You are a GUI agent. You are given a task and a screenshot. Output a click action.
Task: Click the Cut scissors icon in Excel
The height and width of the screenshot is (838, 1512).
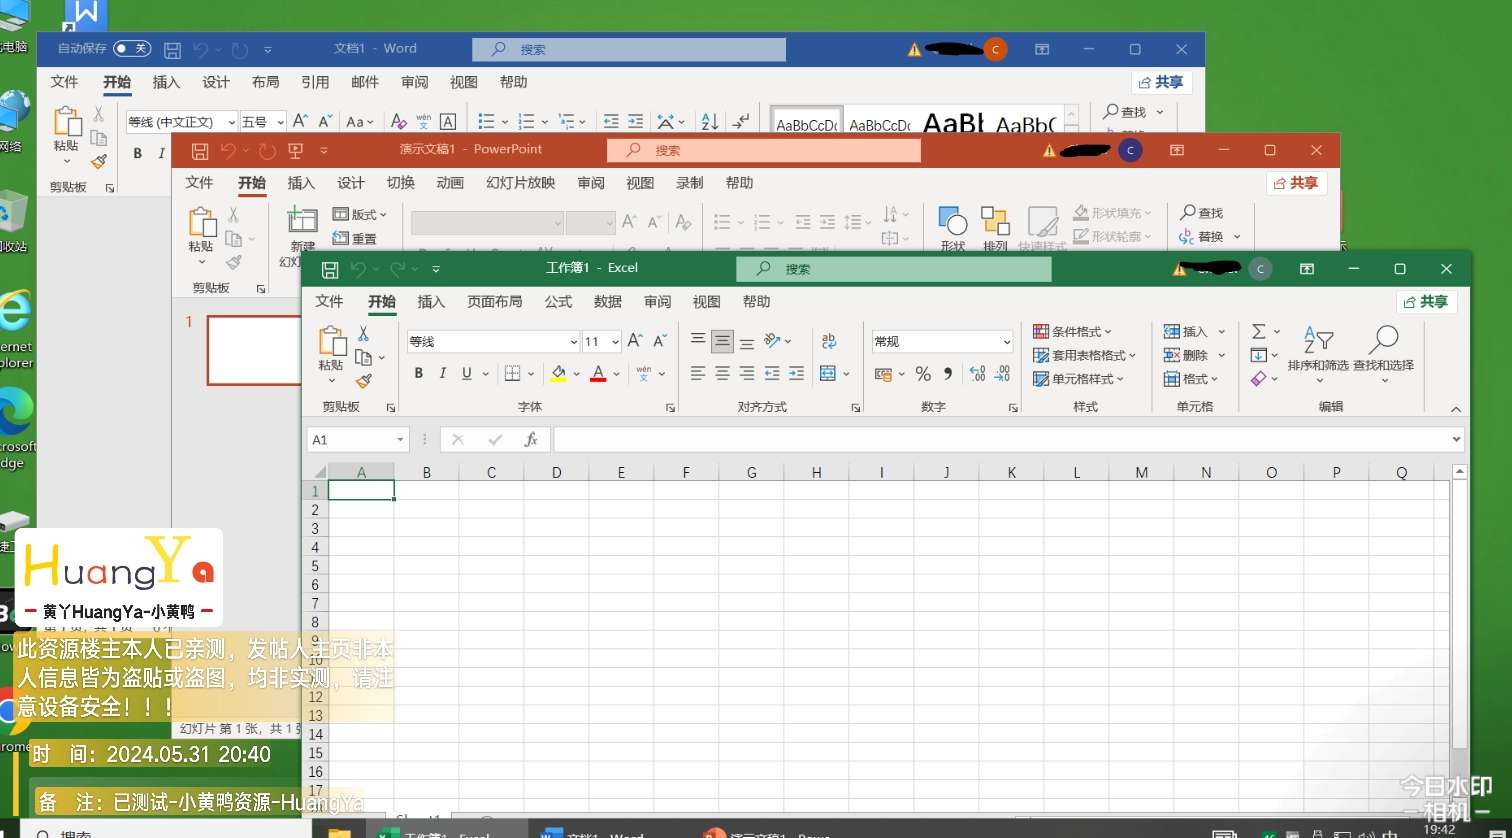(364, 333)
